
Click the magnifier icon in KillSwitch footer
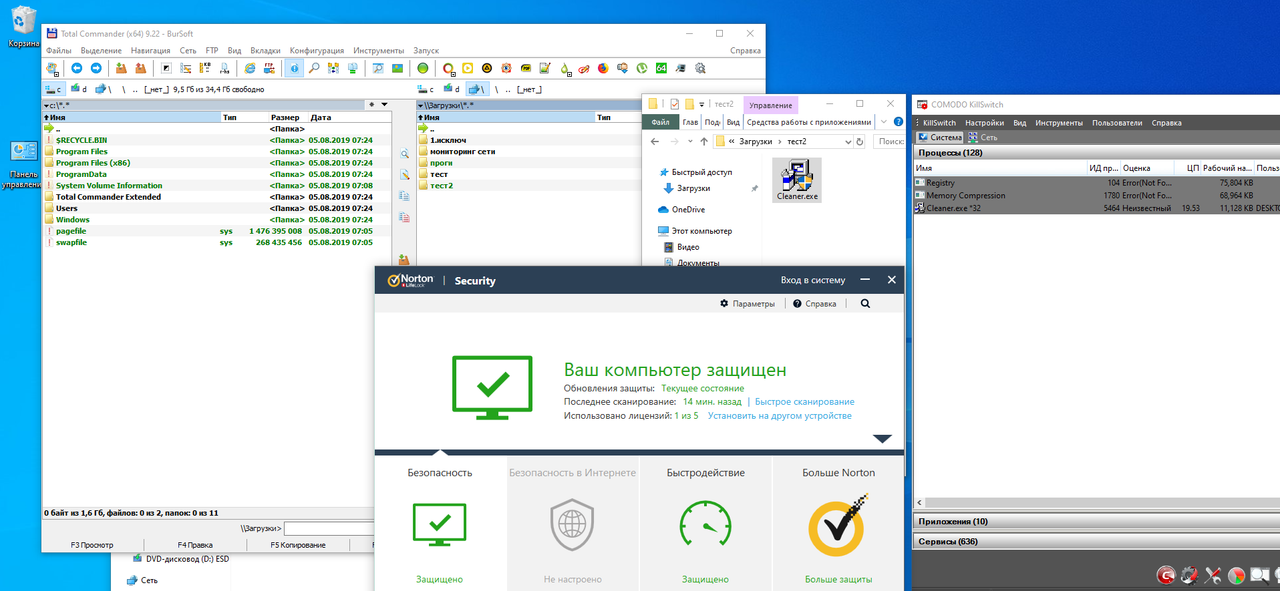pos(1260,575)
